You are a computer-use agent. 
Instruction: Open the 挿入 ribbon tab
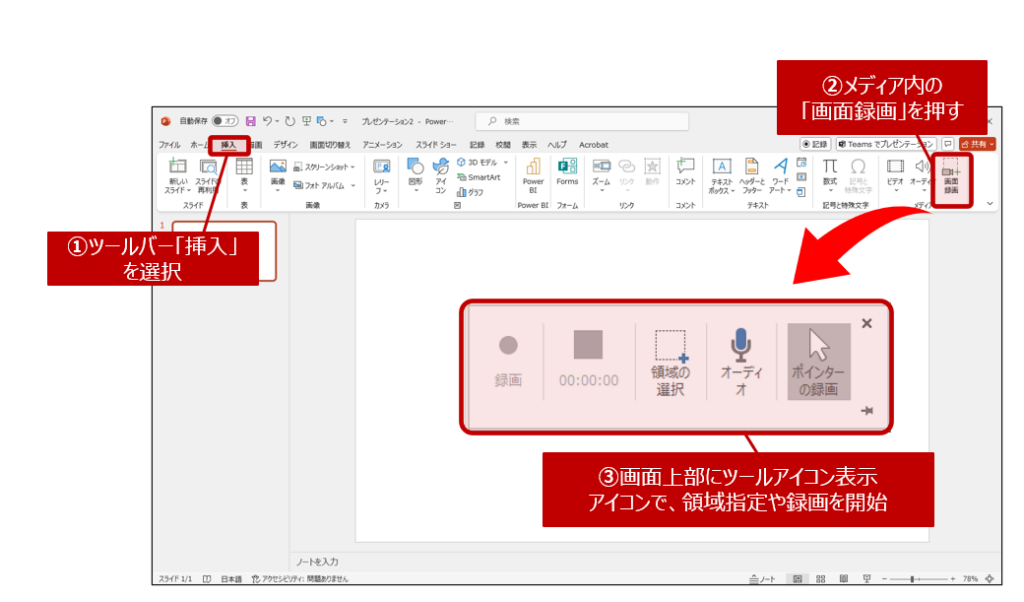click(x=228, y=145)
